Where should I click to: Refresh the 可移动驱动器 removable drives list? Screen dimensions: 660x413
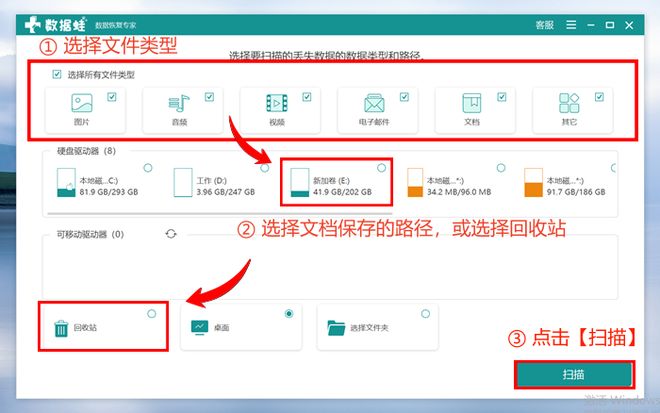171,234
